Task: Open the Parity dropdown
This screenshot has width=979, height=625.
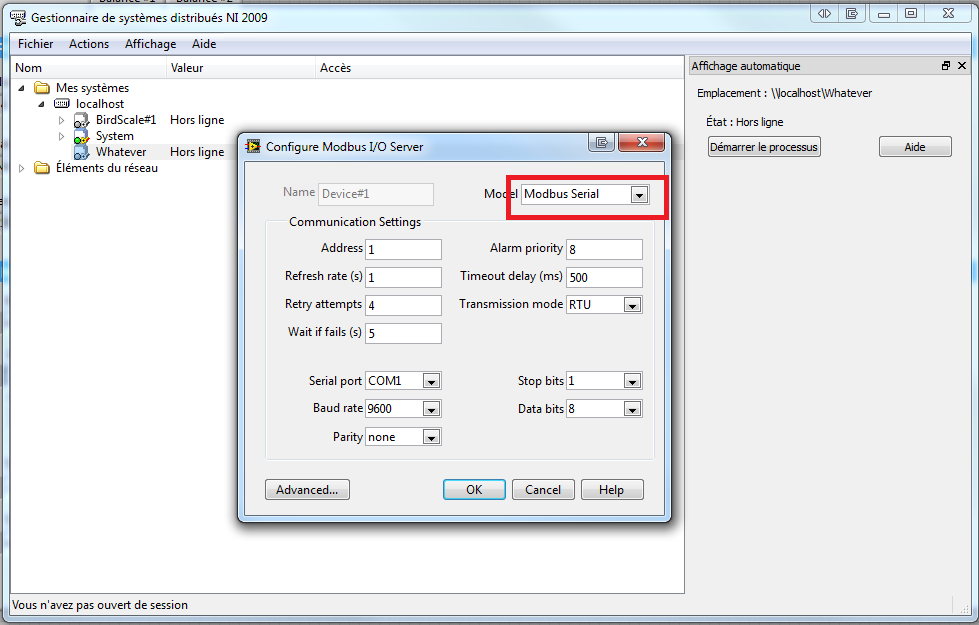Action: [431, 437]
